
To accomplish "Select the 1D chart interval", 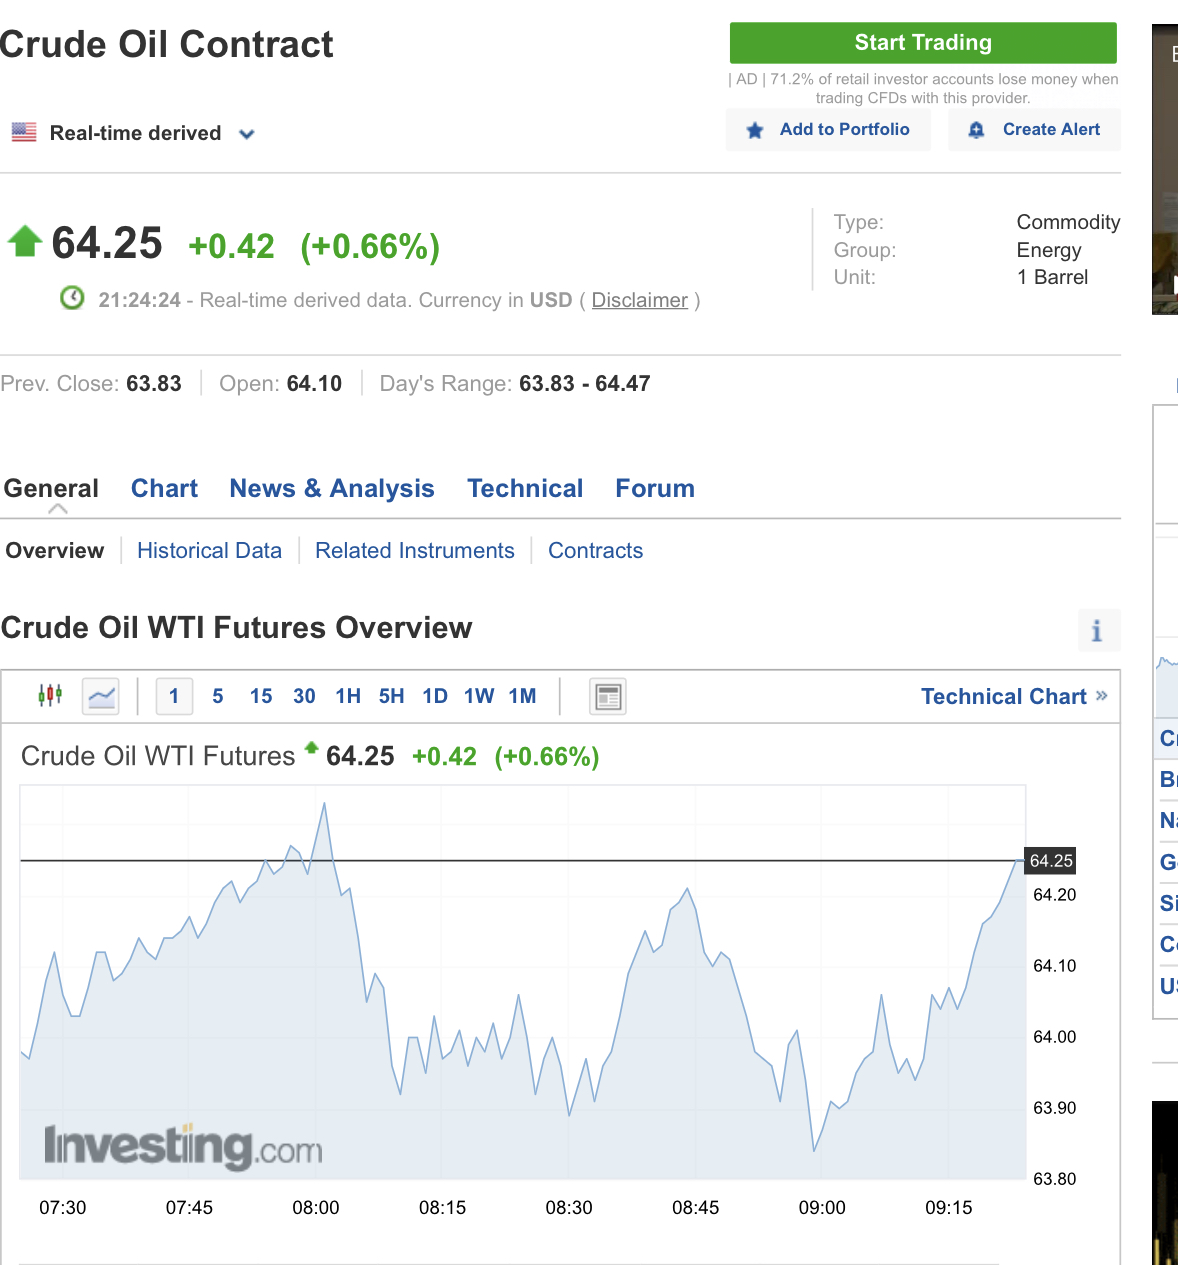I will (x=435, y=696).
